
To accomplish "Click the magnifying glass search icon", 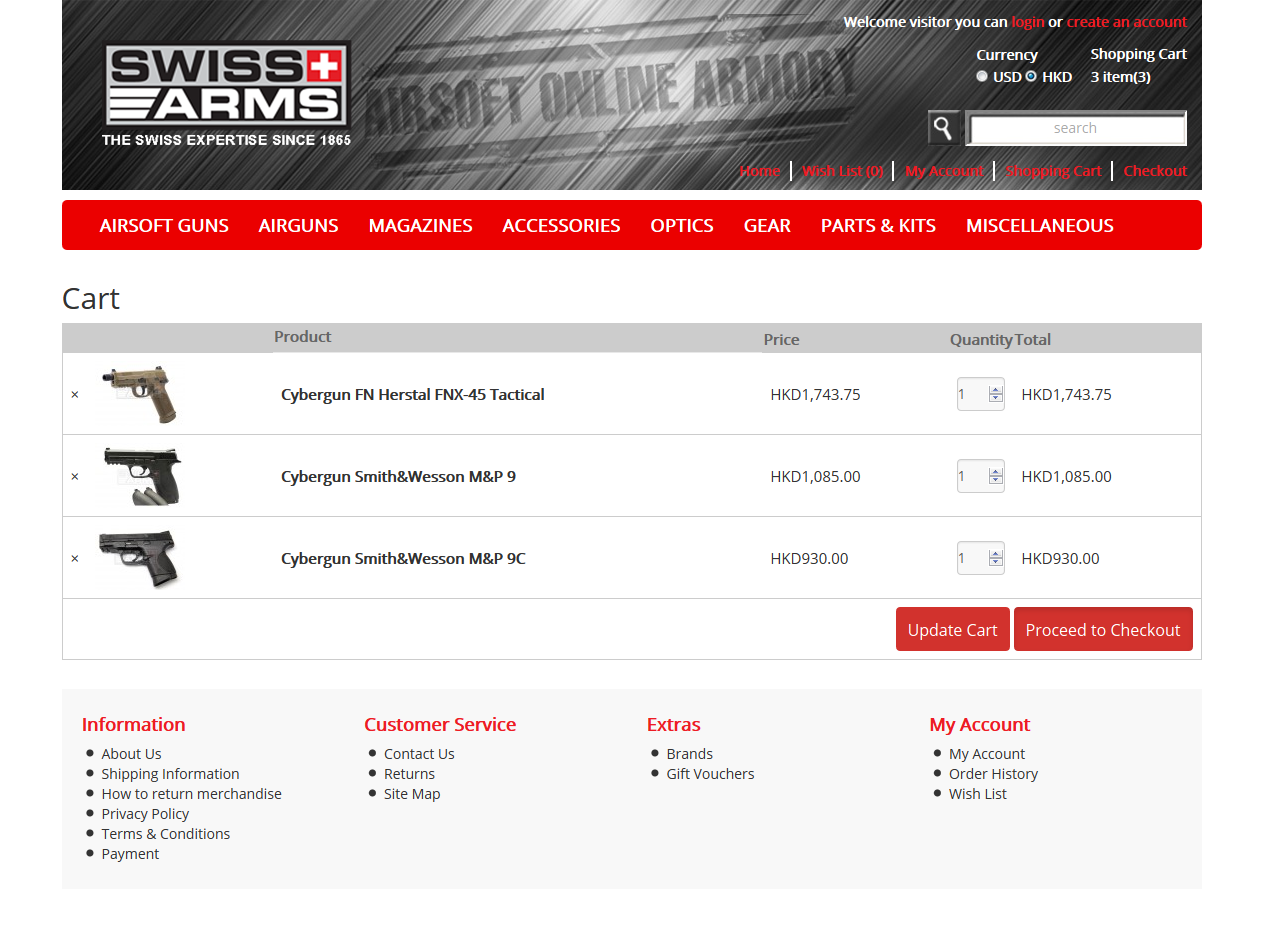I will tap(943, 128).
